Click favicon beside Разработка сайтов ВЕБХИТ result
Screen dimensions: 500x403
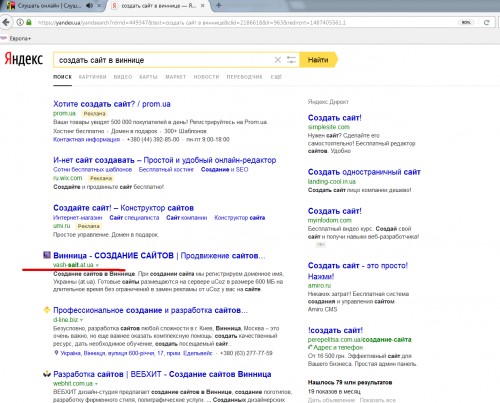[47, 374]
